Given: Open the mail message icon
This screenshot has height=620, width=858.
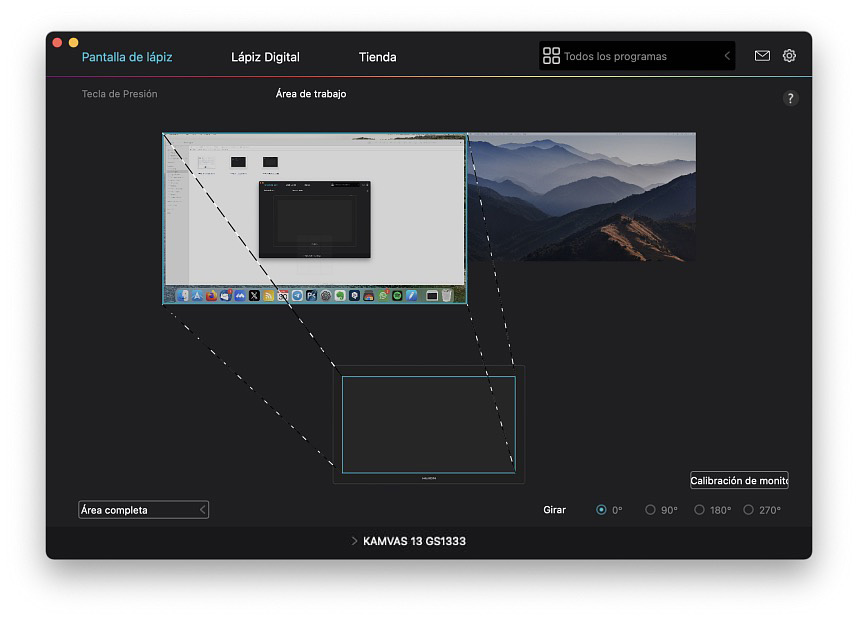Looking at the screenshot, I should [x=762, y=56].
